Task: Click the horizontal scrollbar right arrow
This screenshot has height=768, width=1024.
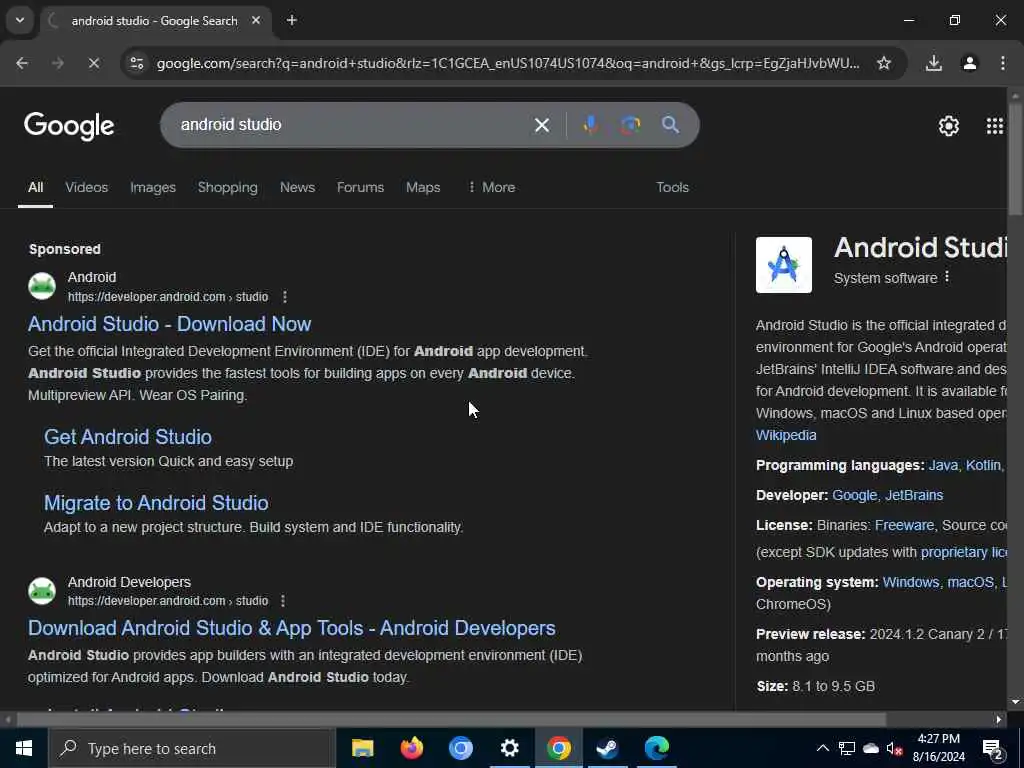Action: tap(999, 720)
